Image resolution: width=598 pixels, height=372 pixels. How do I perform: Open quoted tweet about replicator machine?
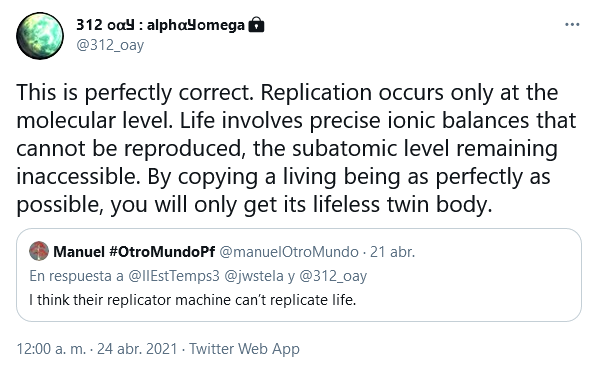299,275
